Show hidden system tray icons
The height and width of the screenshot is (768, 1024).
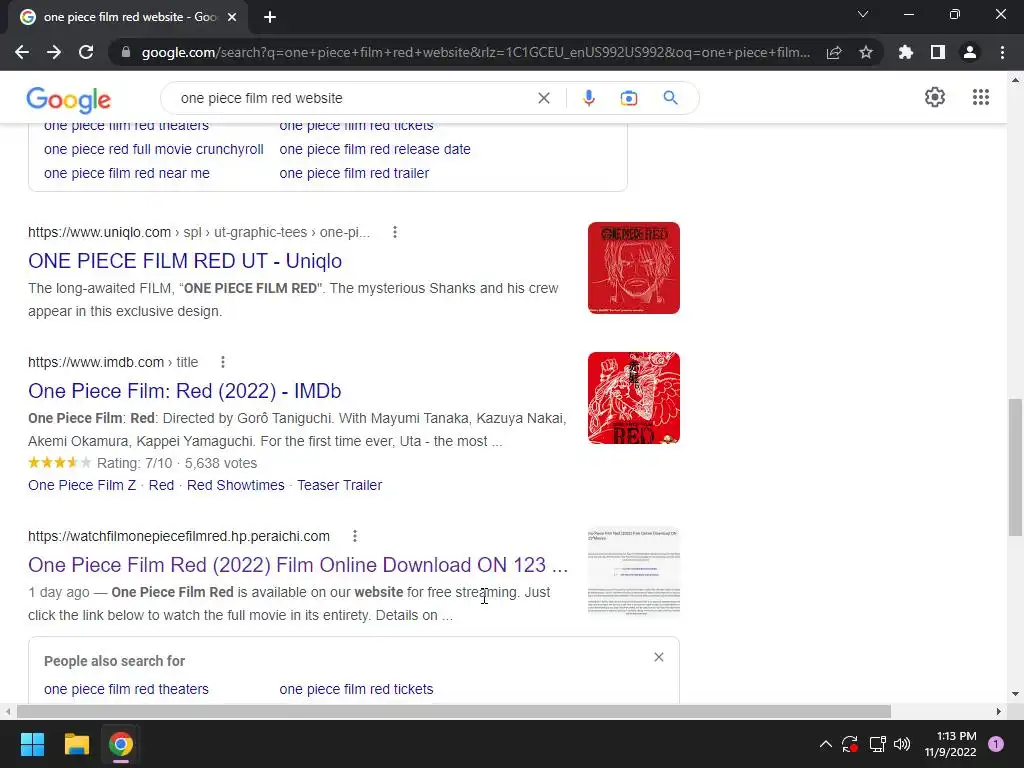tap(825, 744)
